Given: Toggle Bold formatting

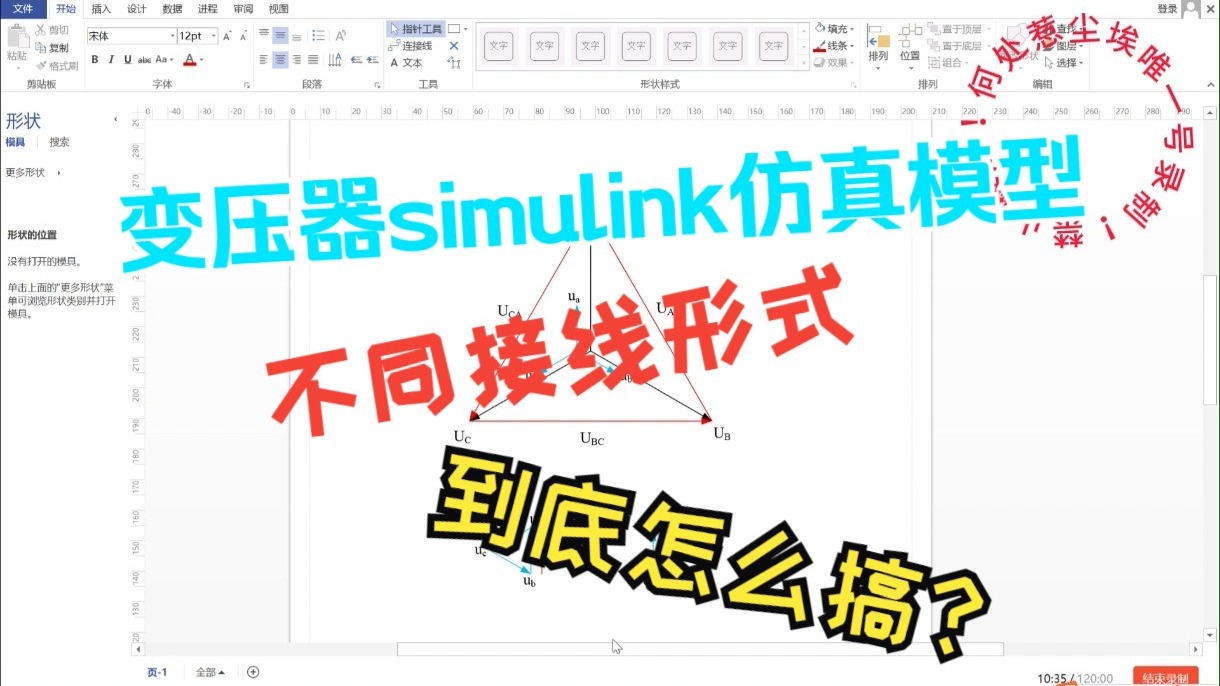Looking at the screenshot, I should (95, 60).
